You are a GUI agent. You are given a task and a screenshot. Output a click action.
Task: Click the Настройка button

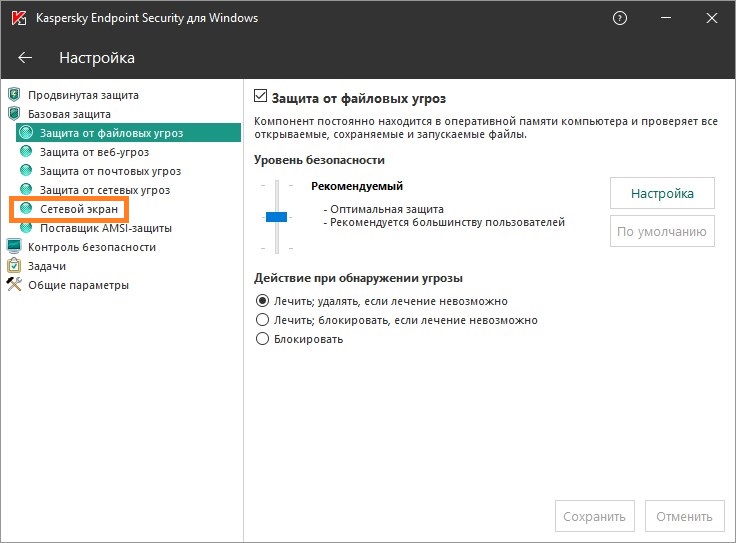pos(662,193)
